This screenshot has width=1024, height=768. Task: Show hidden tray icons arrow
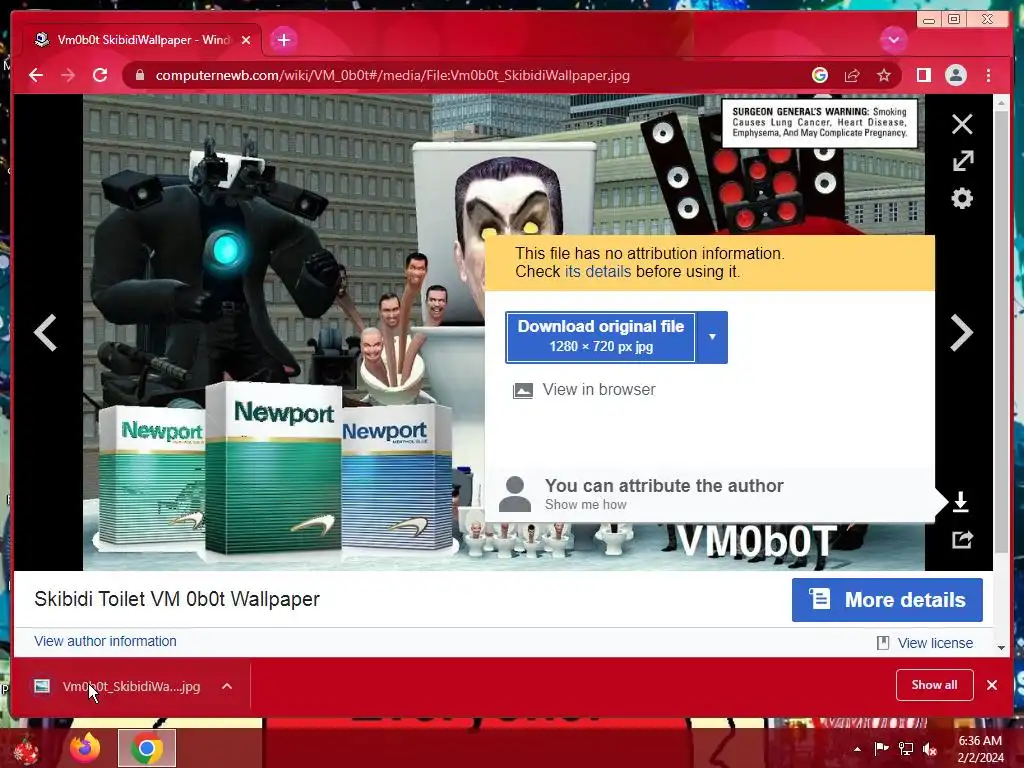click(857, 749)
